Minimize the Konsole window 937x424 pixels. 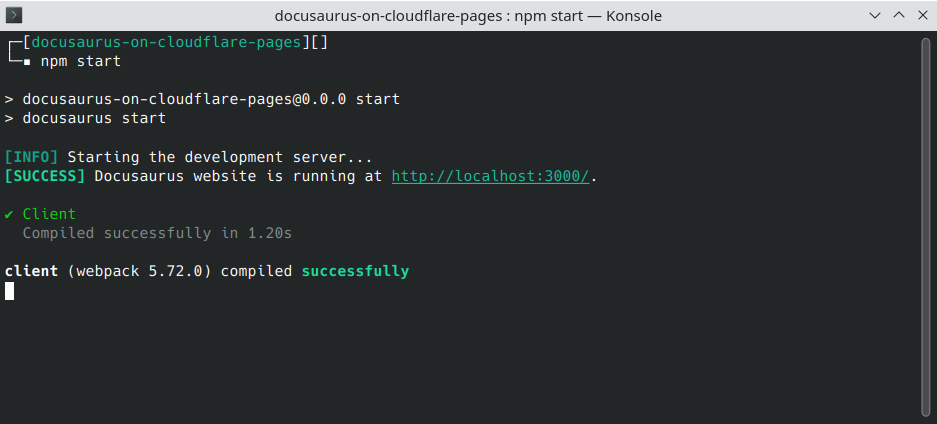(x=875, y=15)
